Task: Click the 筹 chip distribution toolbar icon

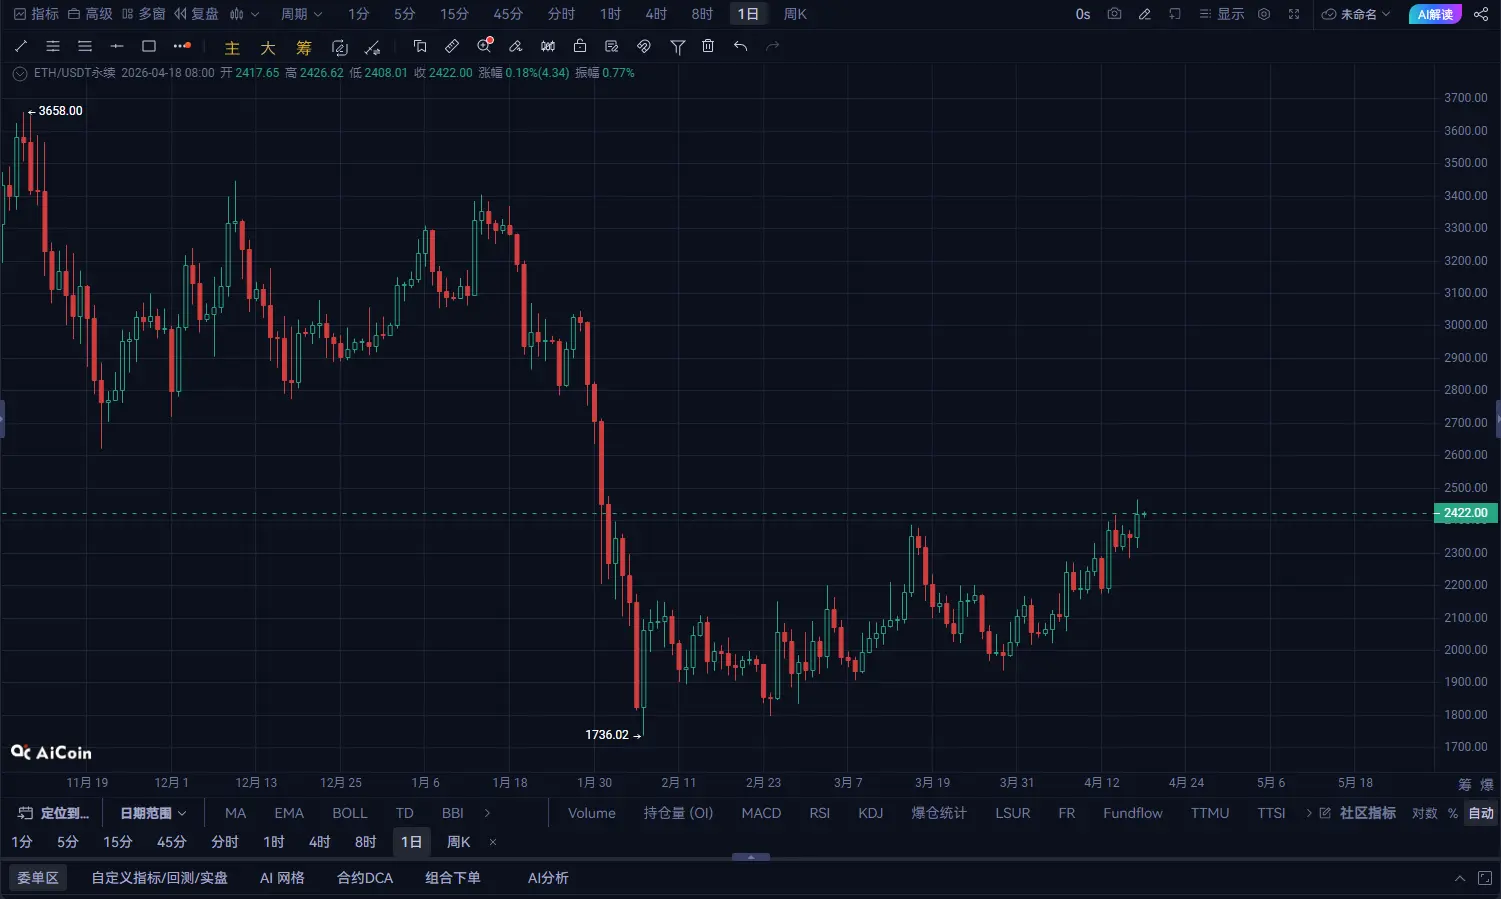Action: pyautogui.click(x=304, y=47)
